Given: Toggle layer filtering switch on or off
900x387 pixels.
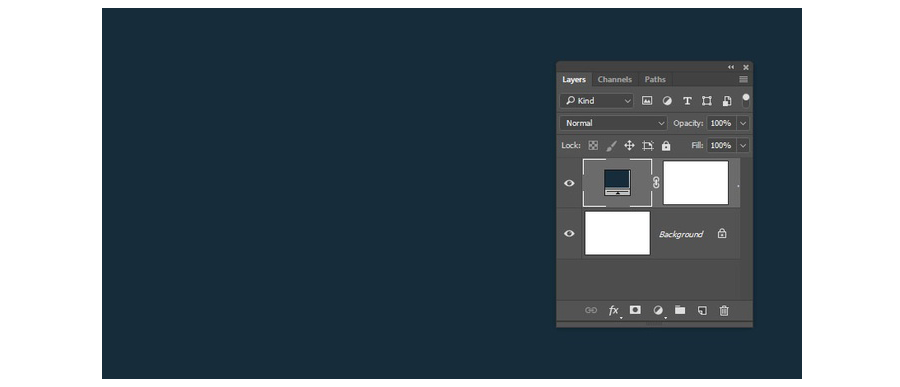Looking at the screenshot, I should point(746,100).
